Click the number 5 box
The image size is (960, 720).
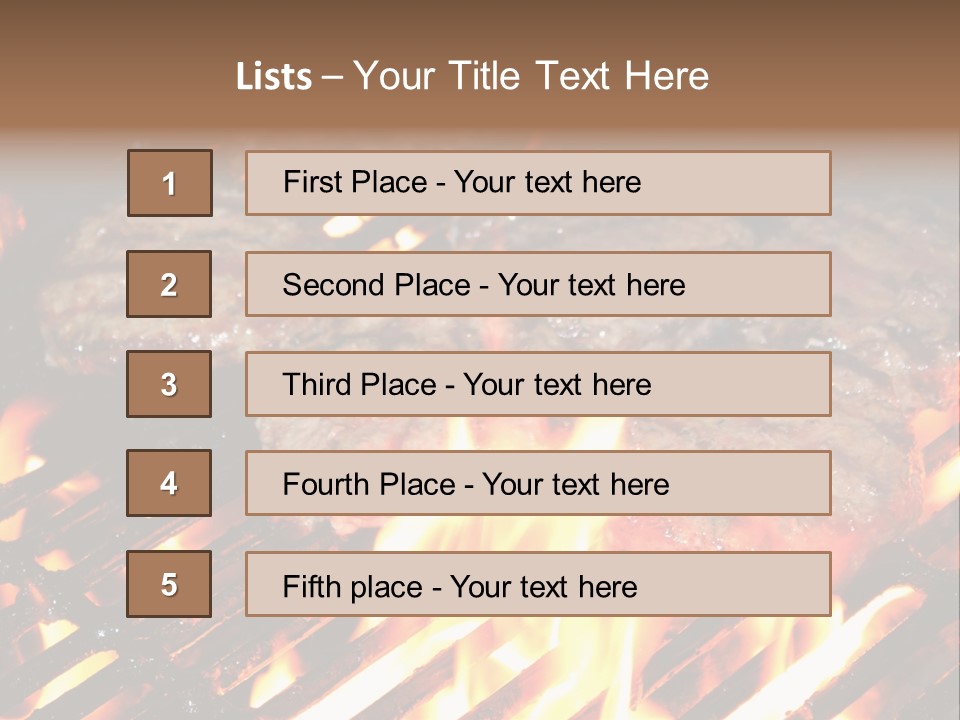click(169, 584)
